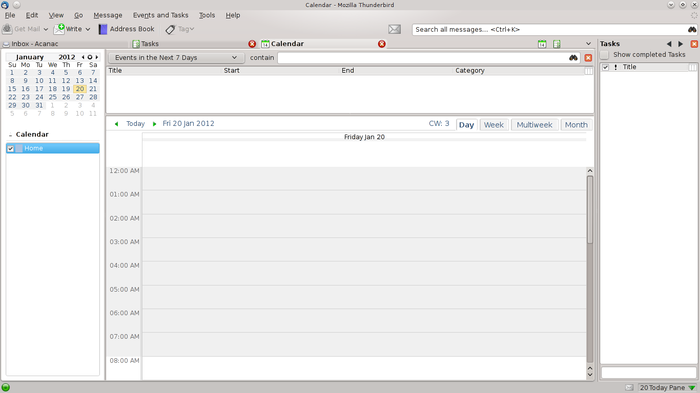Viewport: 700px width, 393px height.
Task: Sort events by Start column header
Action: [232, 71]
